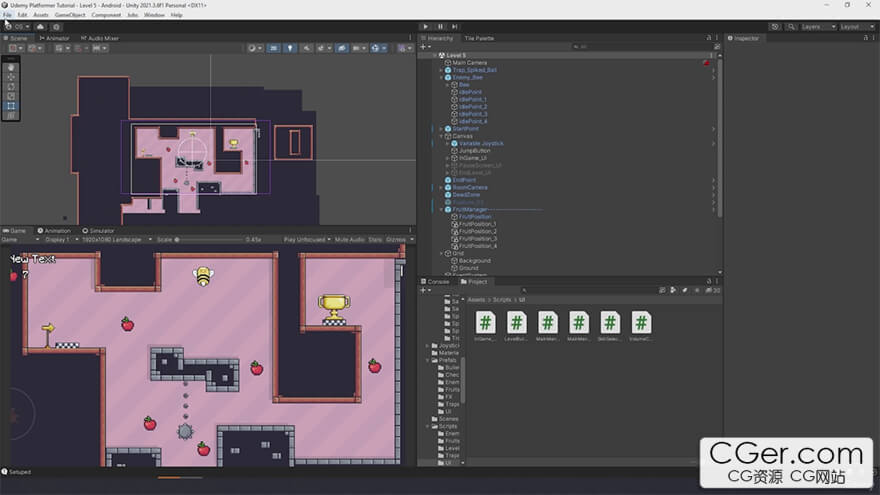This screenshot has height=495, width=880.
Task: Switch to the Audio Mixer tab
Action: coord(100,38)
